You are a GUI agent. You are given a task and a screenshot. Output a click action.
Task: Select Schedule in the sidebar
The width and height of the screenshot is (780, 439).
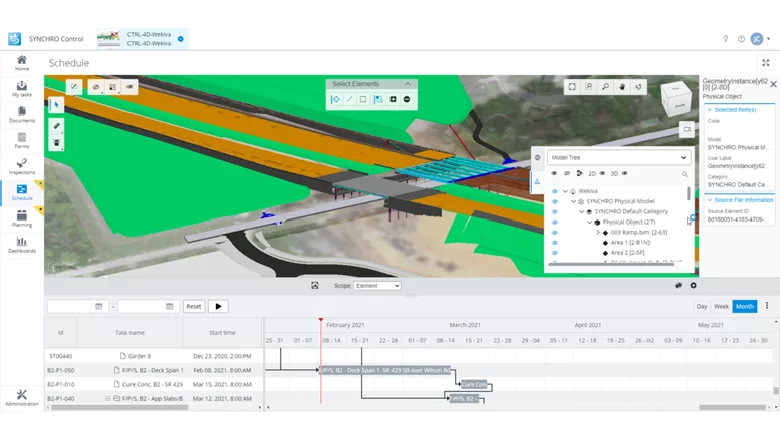(21, 192)
